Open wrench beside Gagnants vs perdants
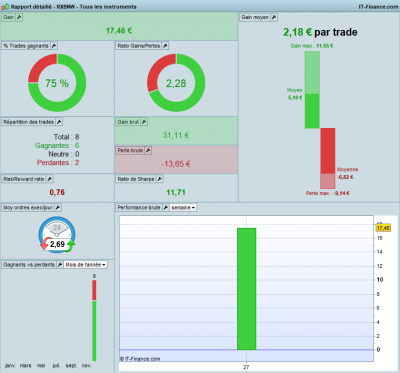Viewport: 400px width, 373px height. pos(60,264)
